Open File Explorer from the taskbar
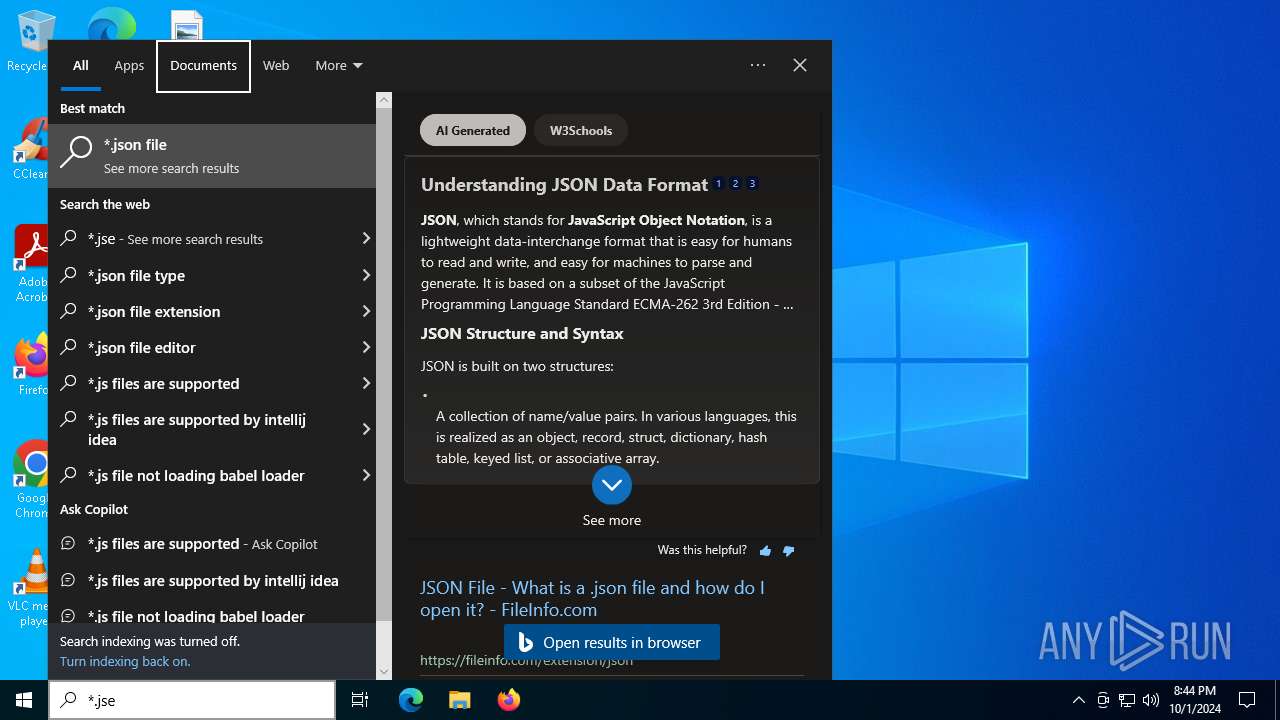Screen dimensions: 1280x720 (459, 700)
